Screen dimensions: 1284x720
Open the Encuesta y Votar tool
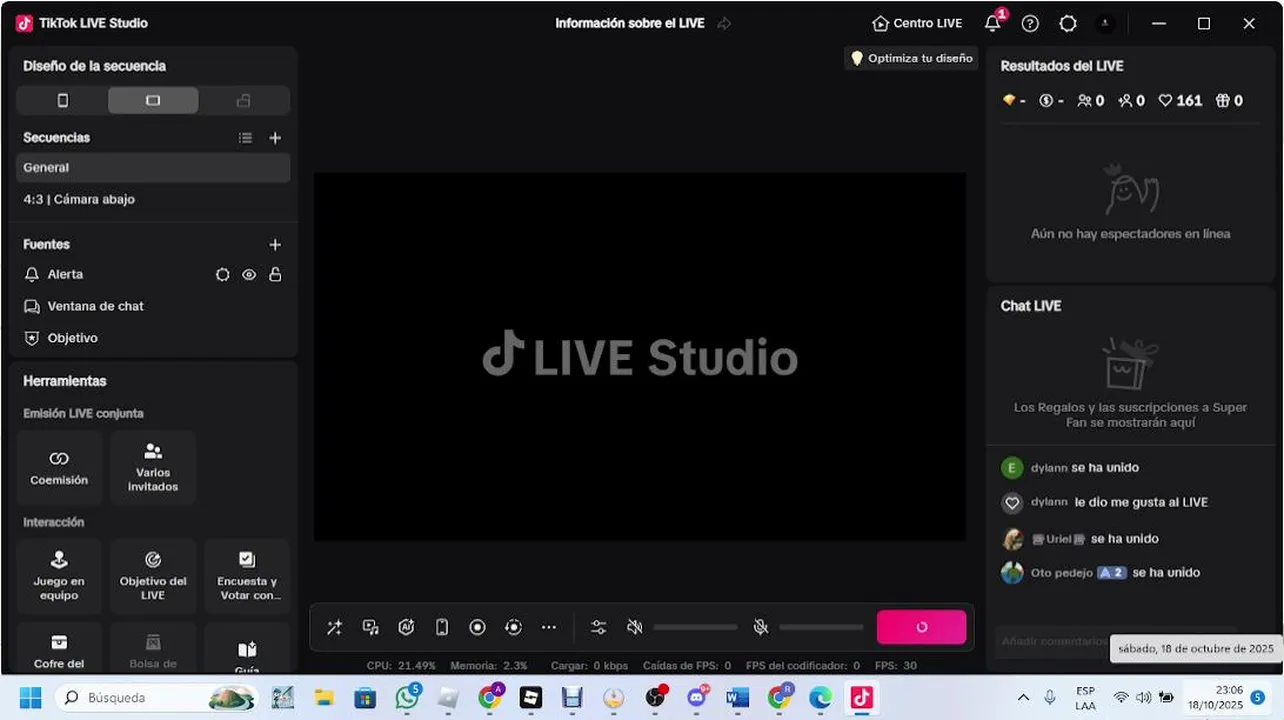[247, 576]
